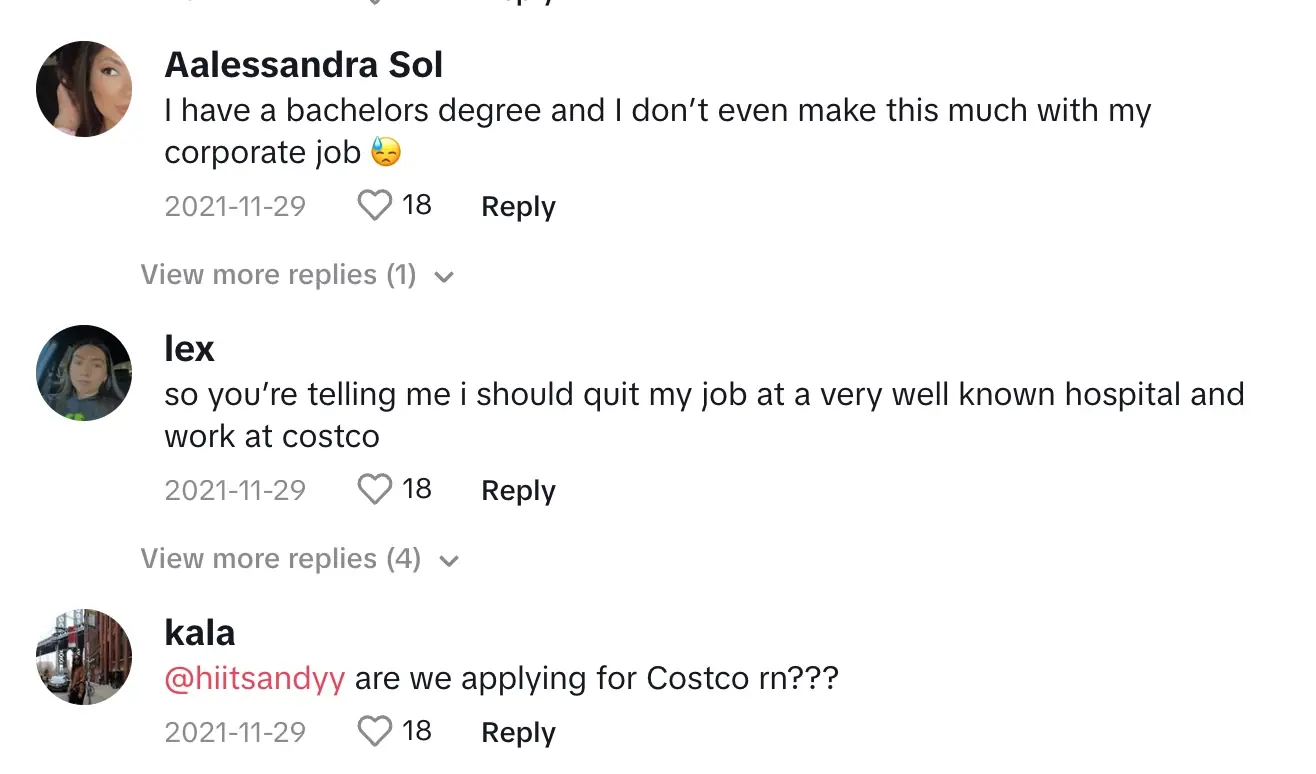Screen dimensions: 1316x774
Task: Open kala's profile photo
Action: click(x=84, y=657)
